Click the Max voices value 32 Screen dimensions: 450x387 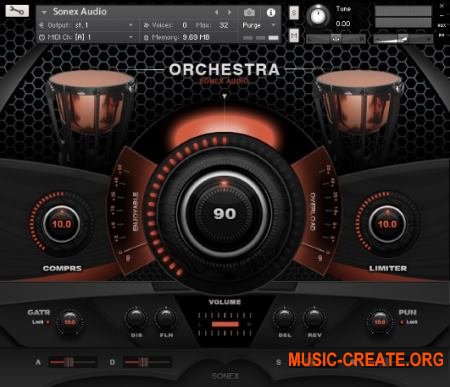click(224, 25)
